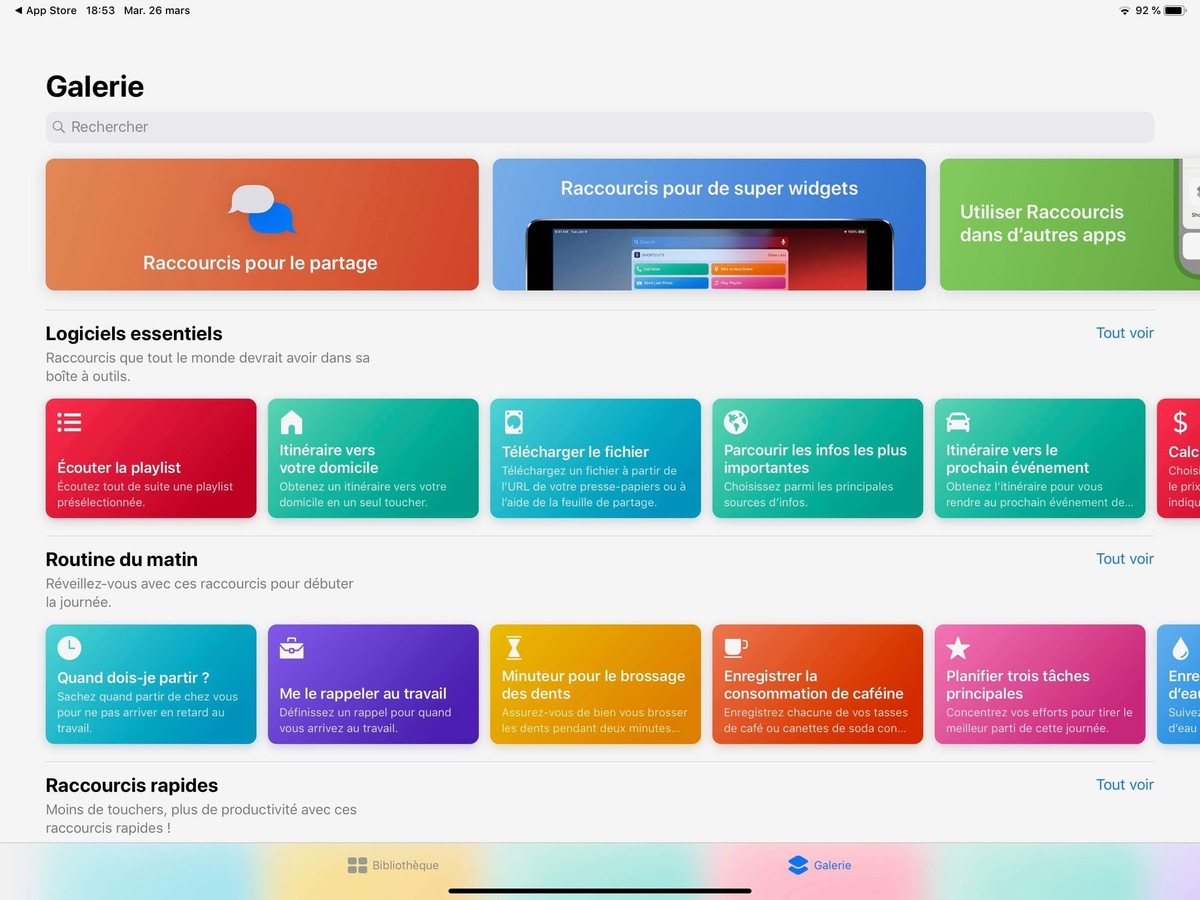The width and height of the screenshot is (1200, 900).
Task: Open Tout voir for Raccourcis rapides
Action: (1125, 785)
